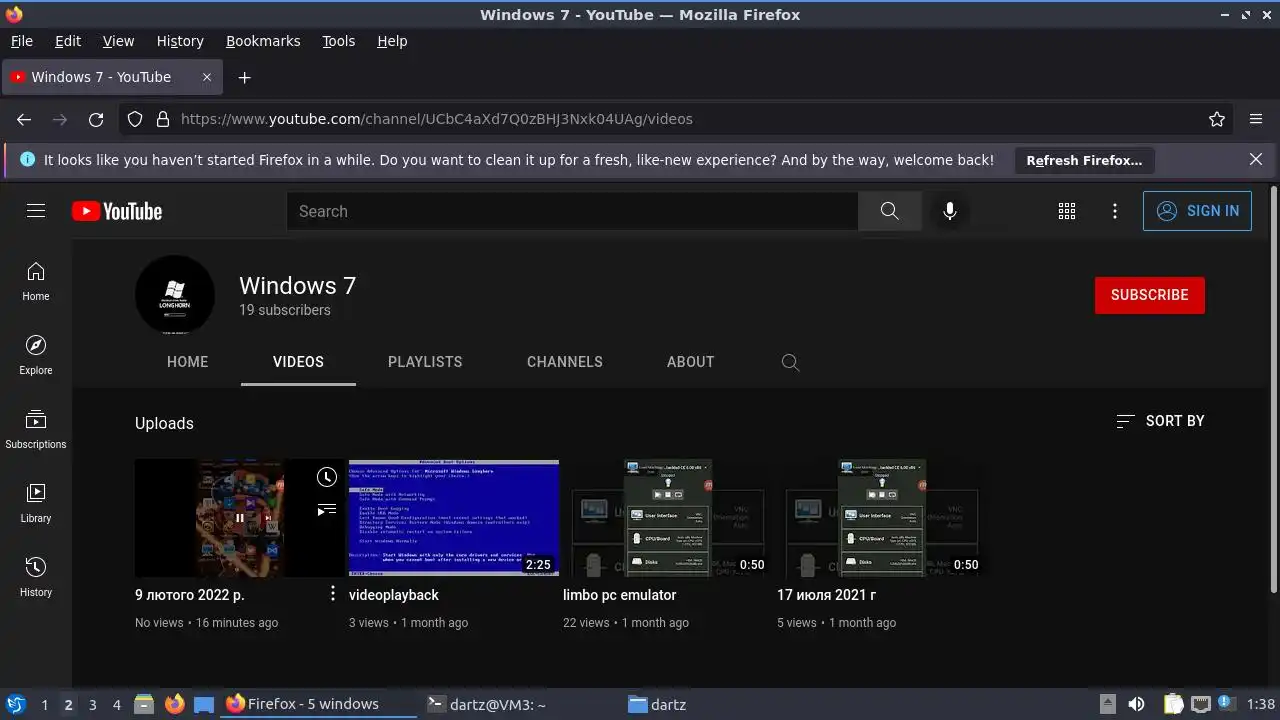Viewport: 1280px width, 720px height.
Task: Open the Help menu
Action: [x=392, y=41]
